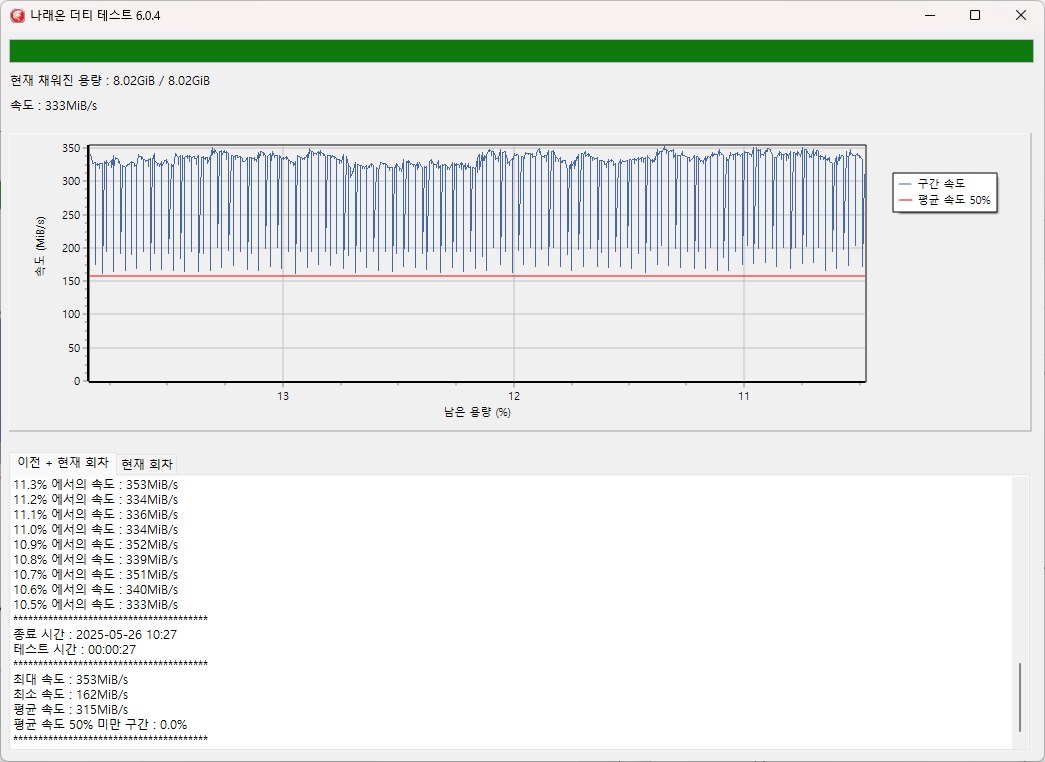Select the '구간 속도' legend entry

(x=940, y=183)
